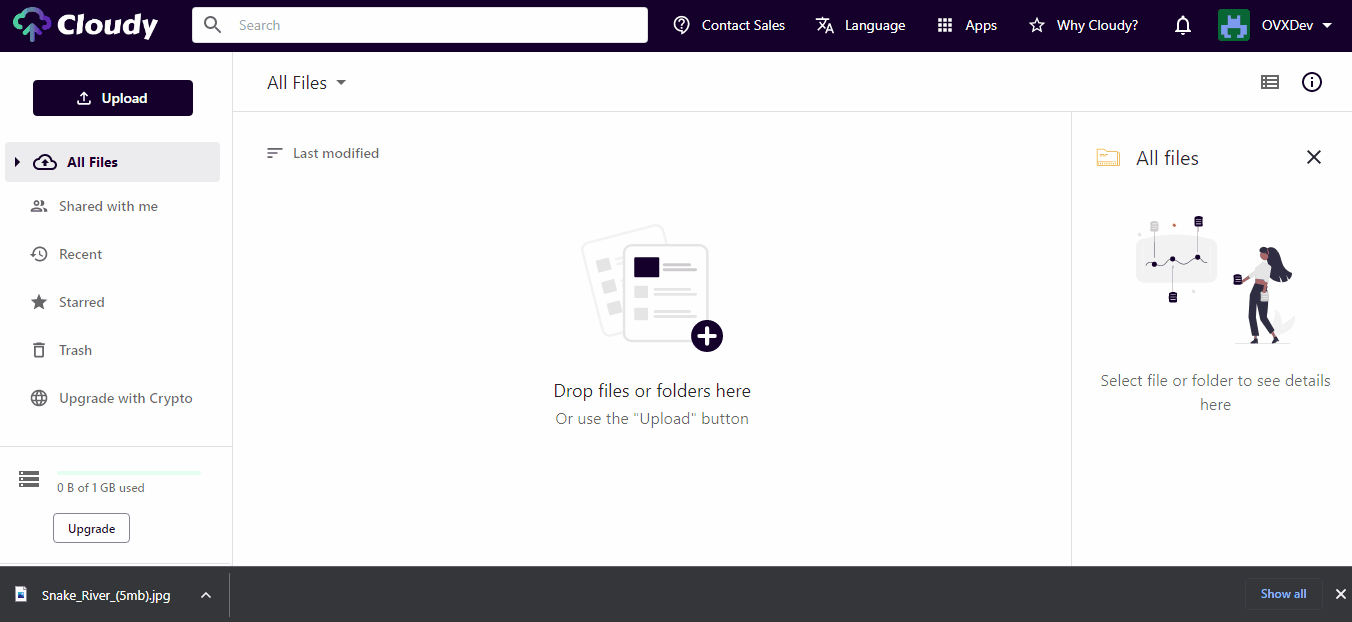Select All Files in the sidebar

click(x=112, y=162)
